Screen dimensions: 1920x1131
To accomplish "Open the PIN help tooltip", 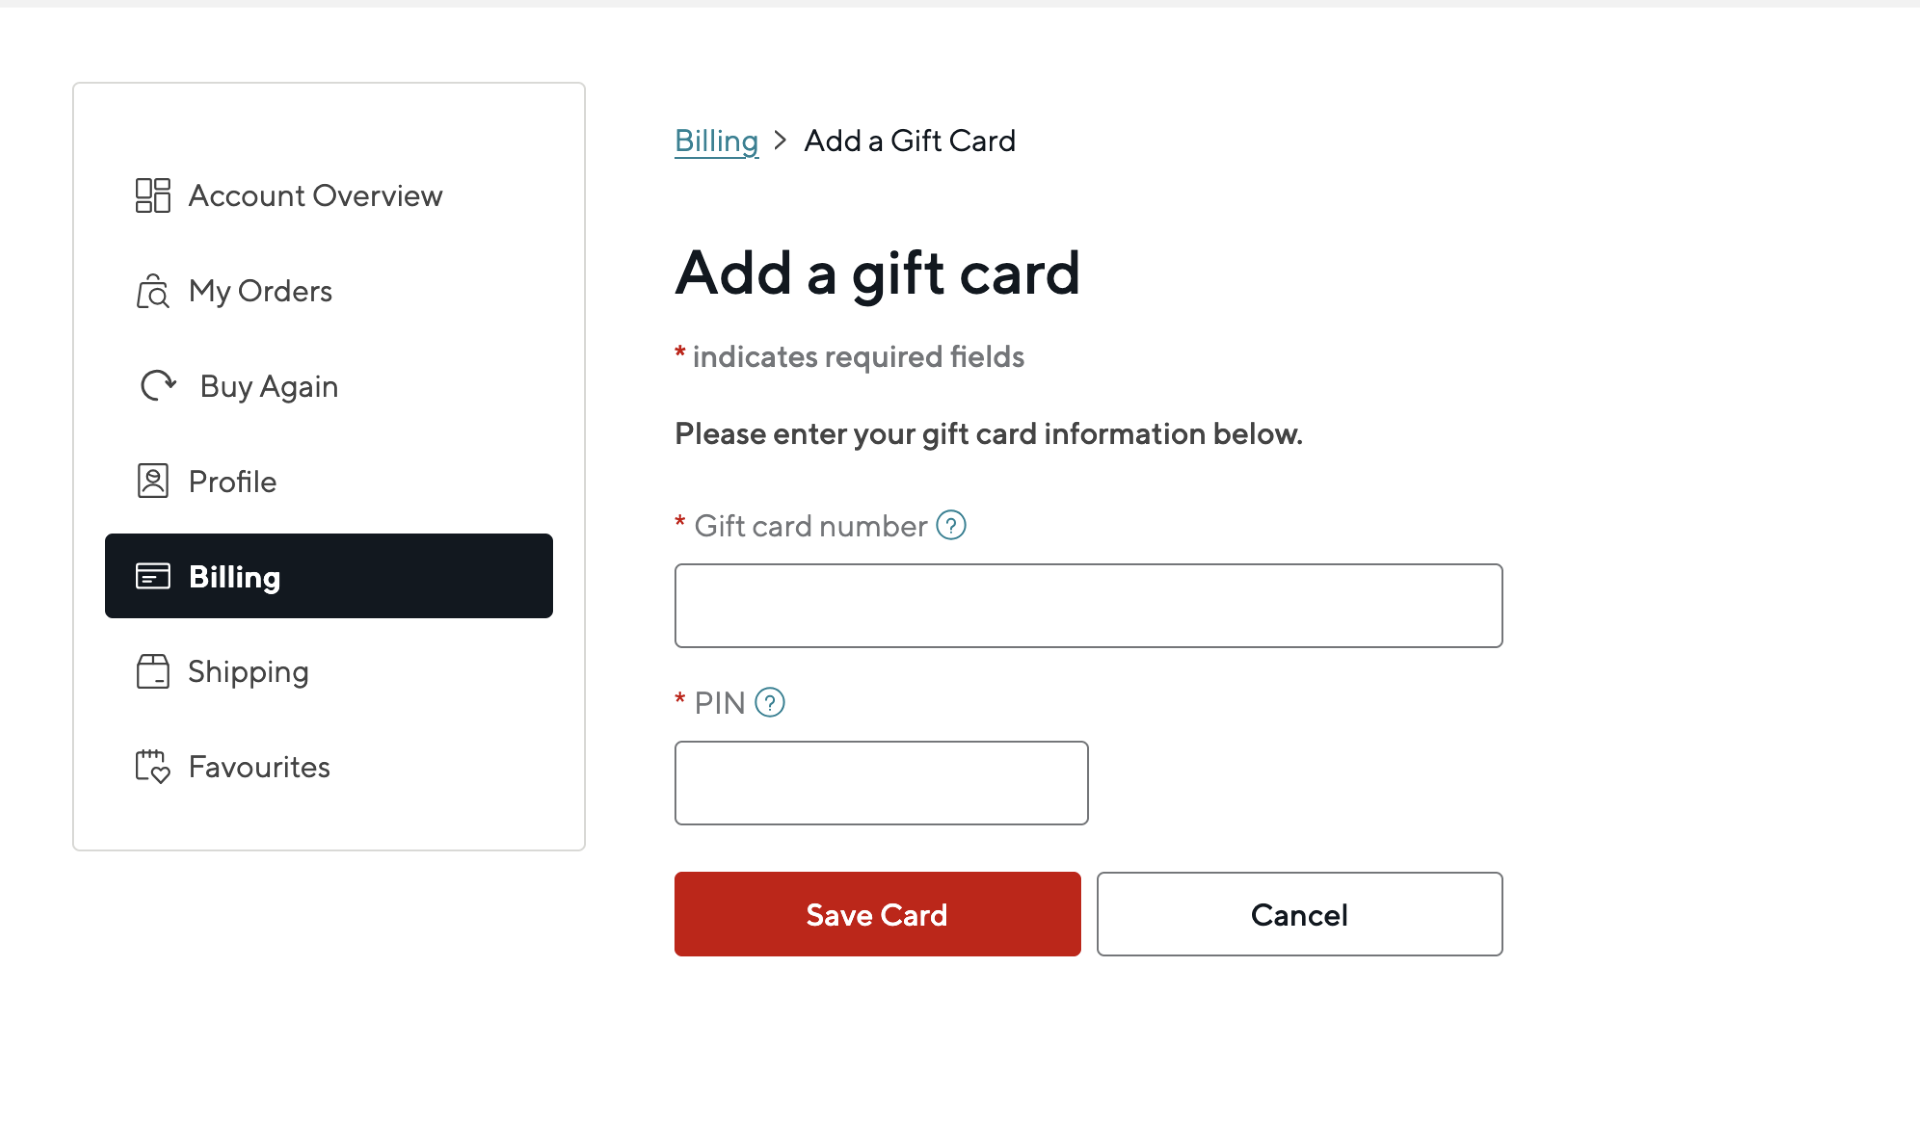I will pos(770,703).
